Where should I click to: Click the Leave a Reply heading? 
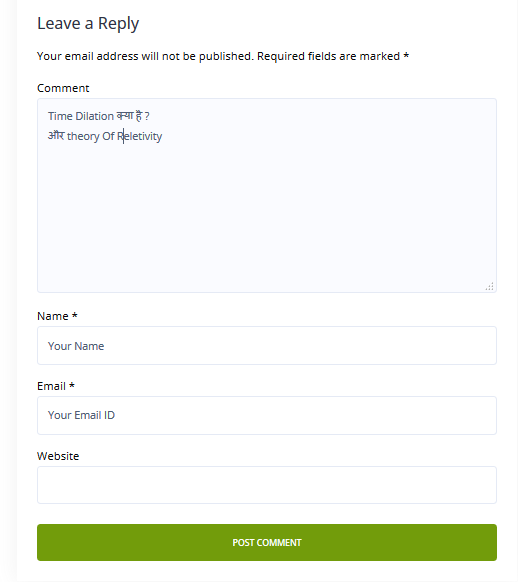pyautogui.click(x=88, y=23)
